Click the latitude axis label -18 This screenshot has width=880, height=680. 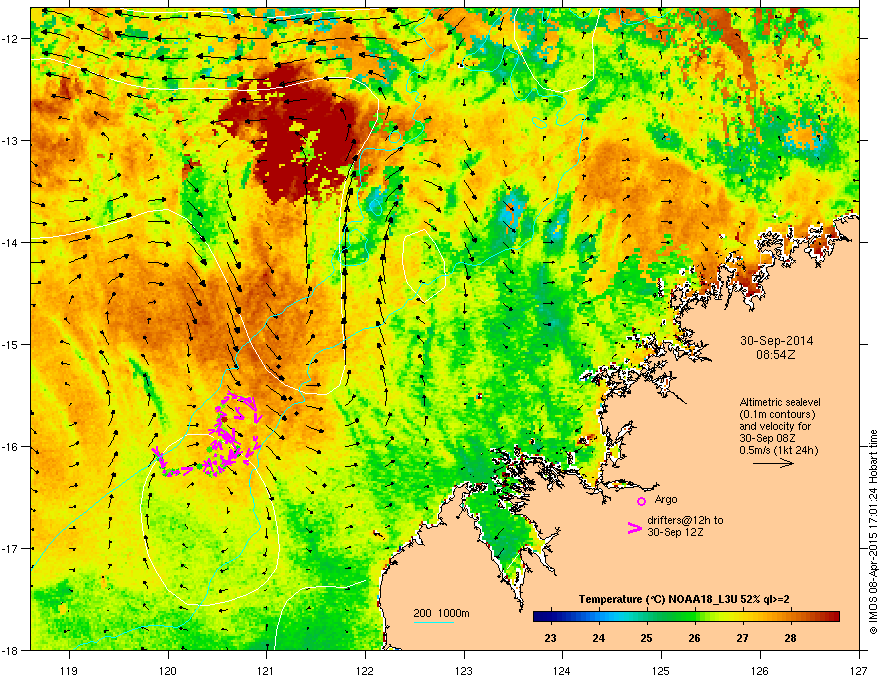pyautogui.click(x=11, y=650)
